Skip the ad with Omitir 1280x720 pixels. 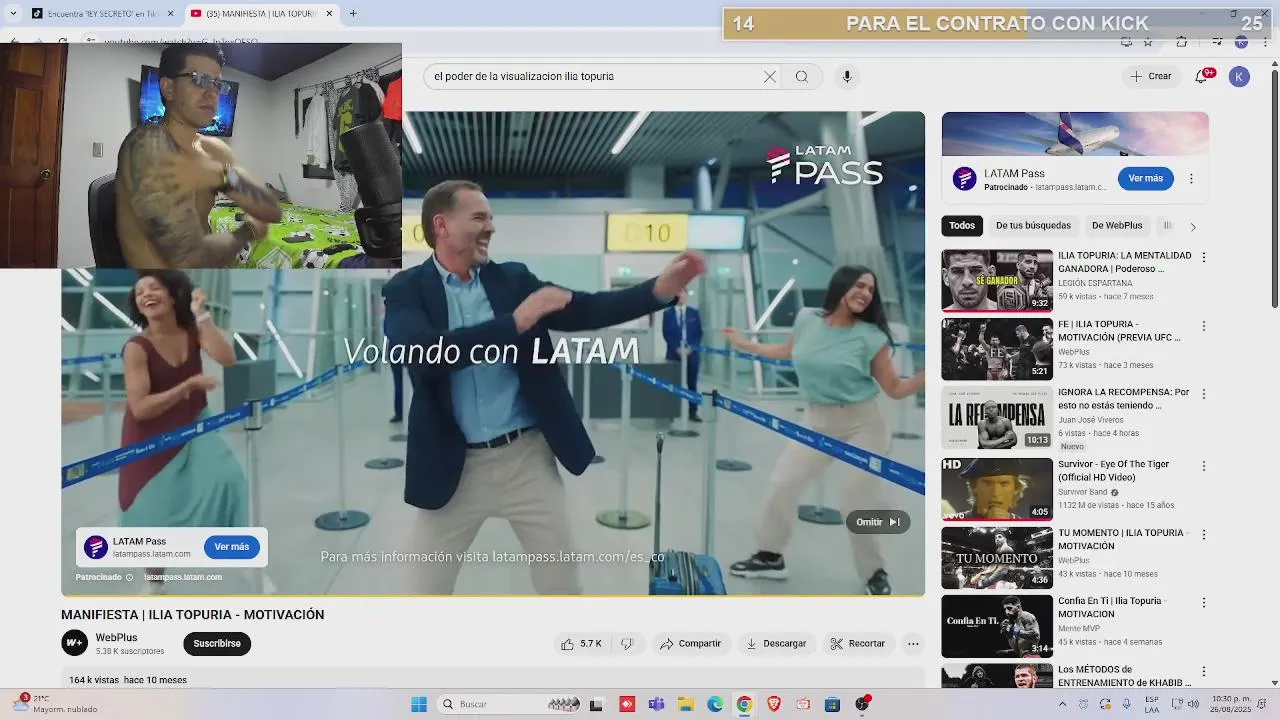(x=878, y=522)
